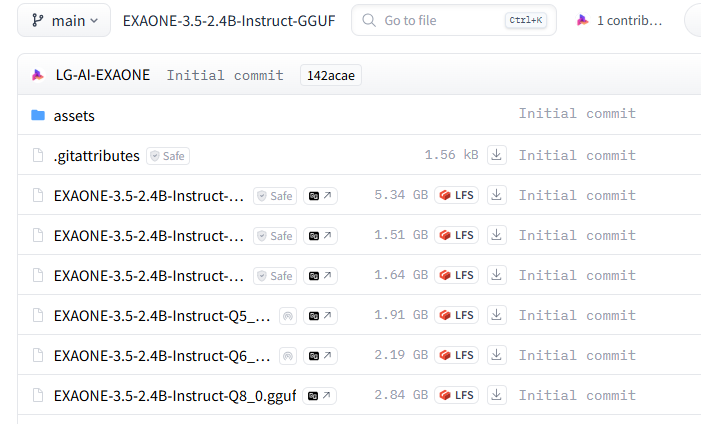Open the 1 contributor link

click(x=620, y=21)
